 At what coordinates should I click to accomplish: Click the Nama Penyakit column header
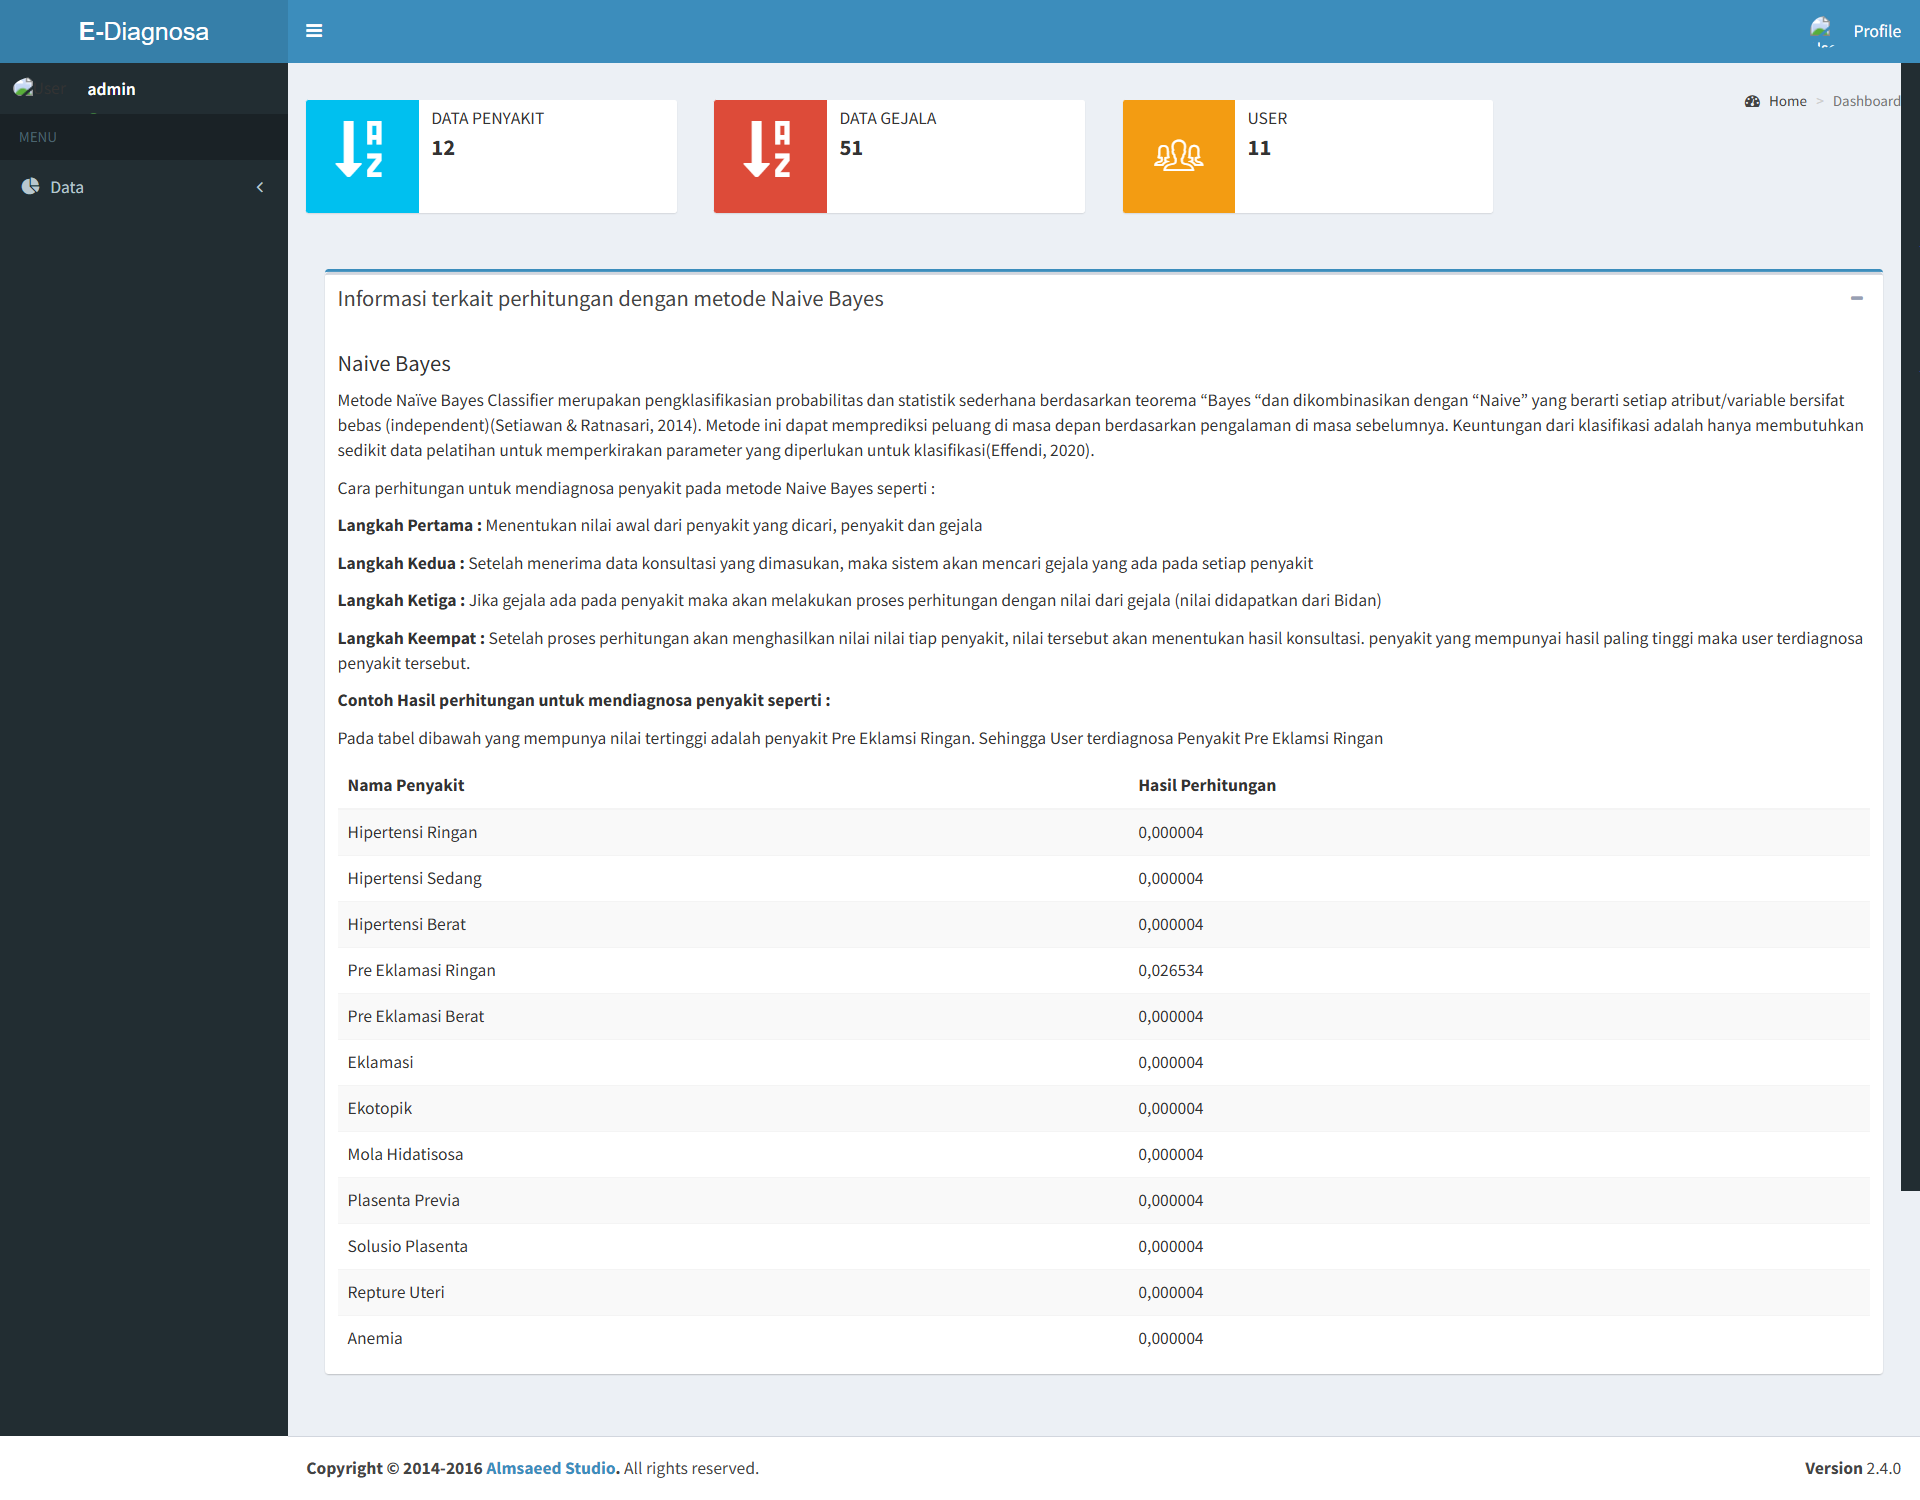[406, 785]
